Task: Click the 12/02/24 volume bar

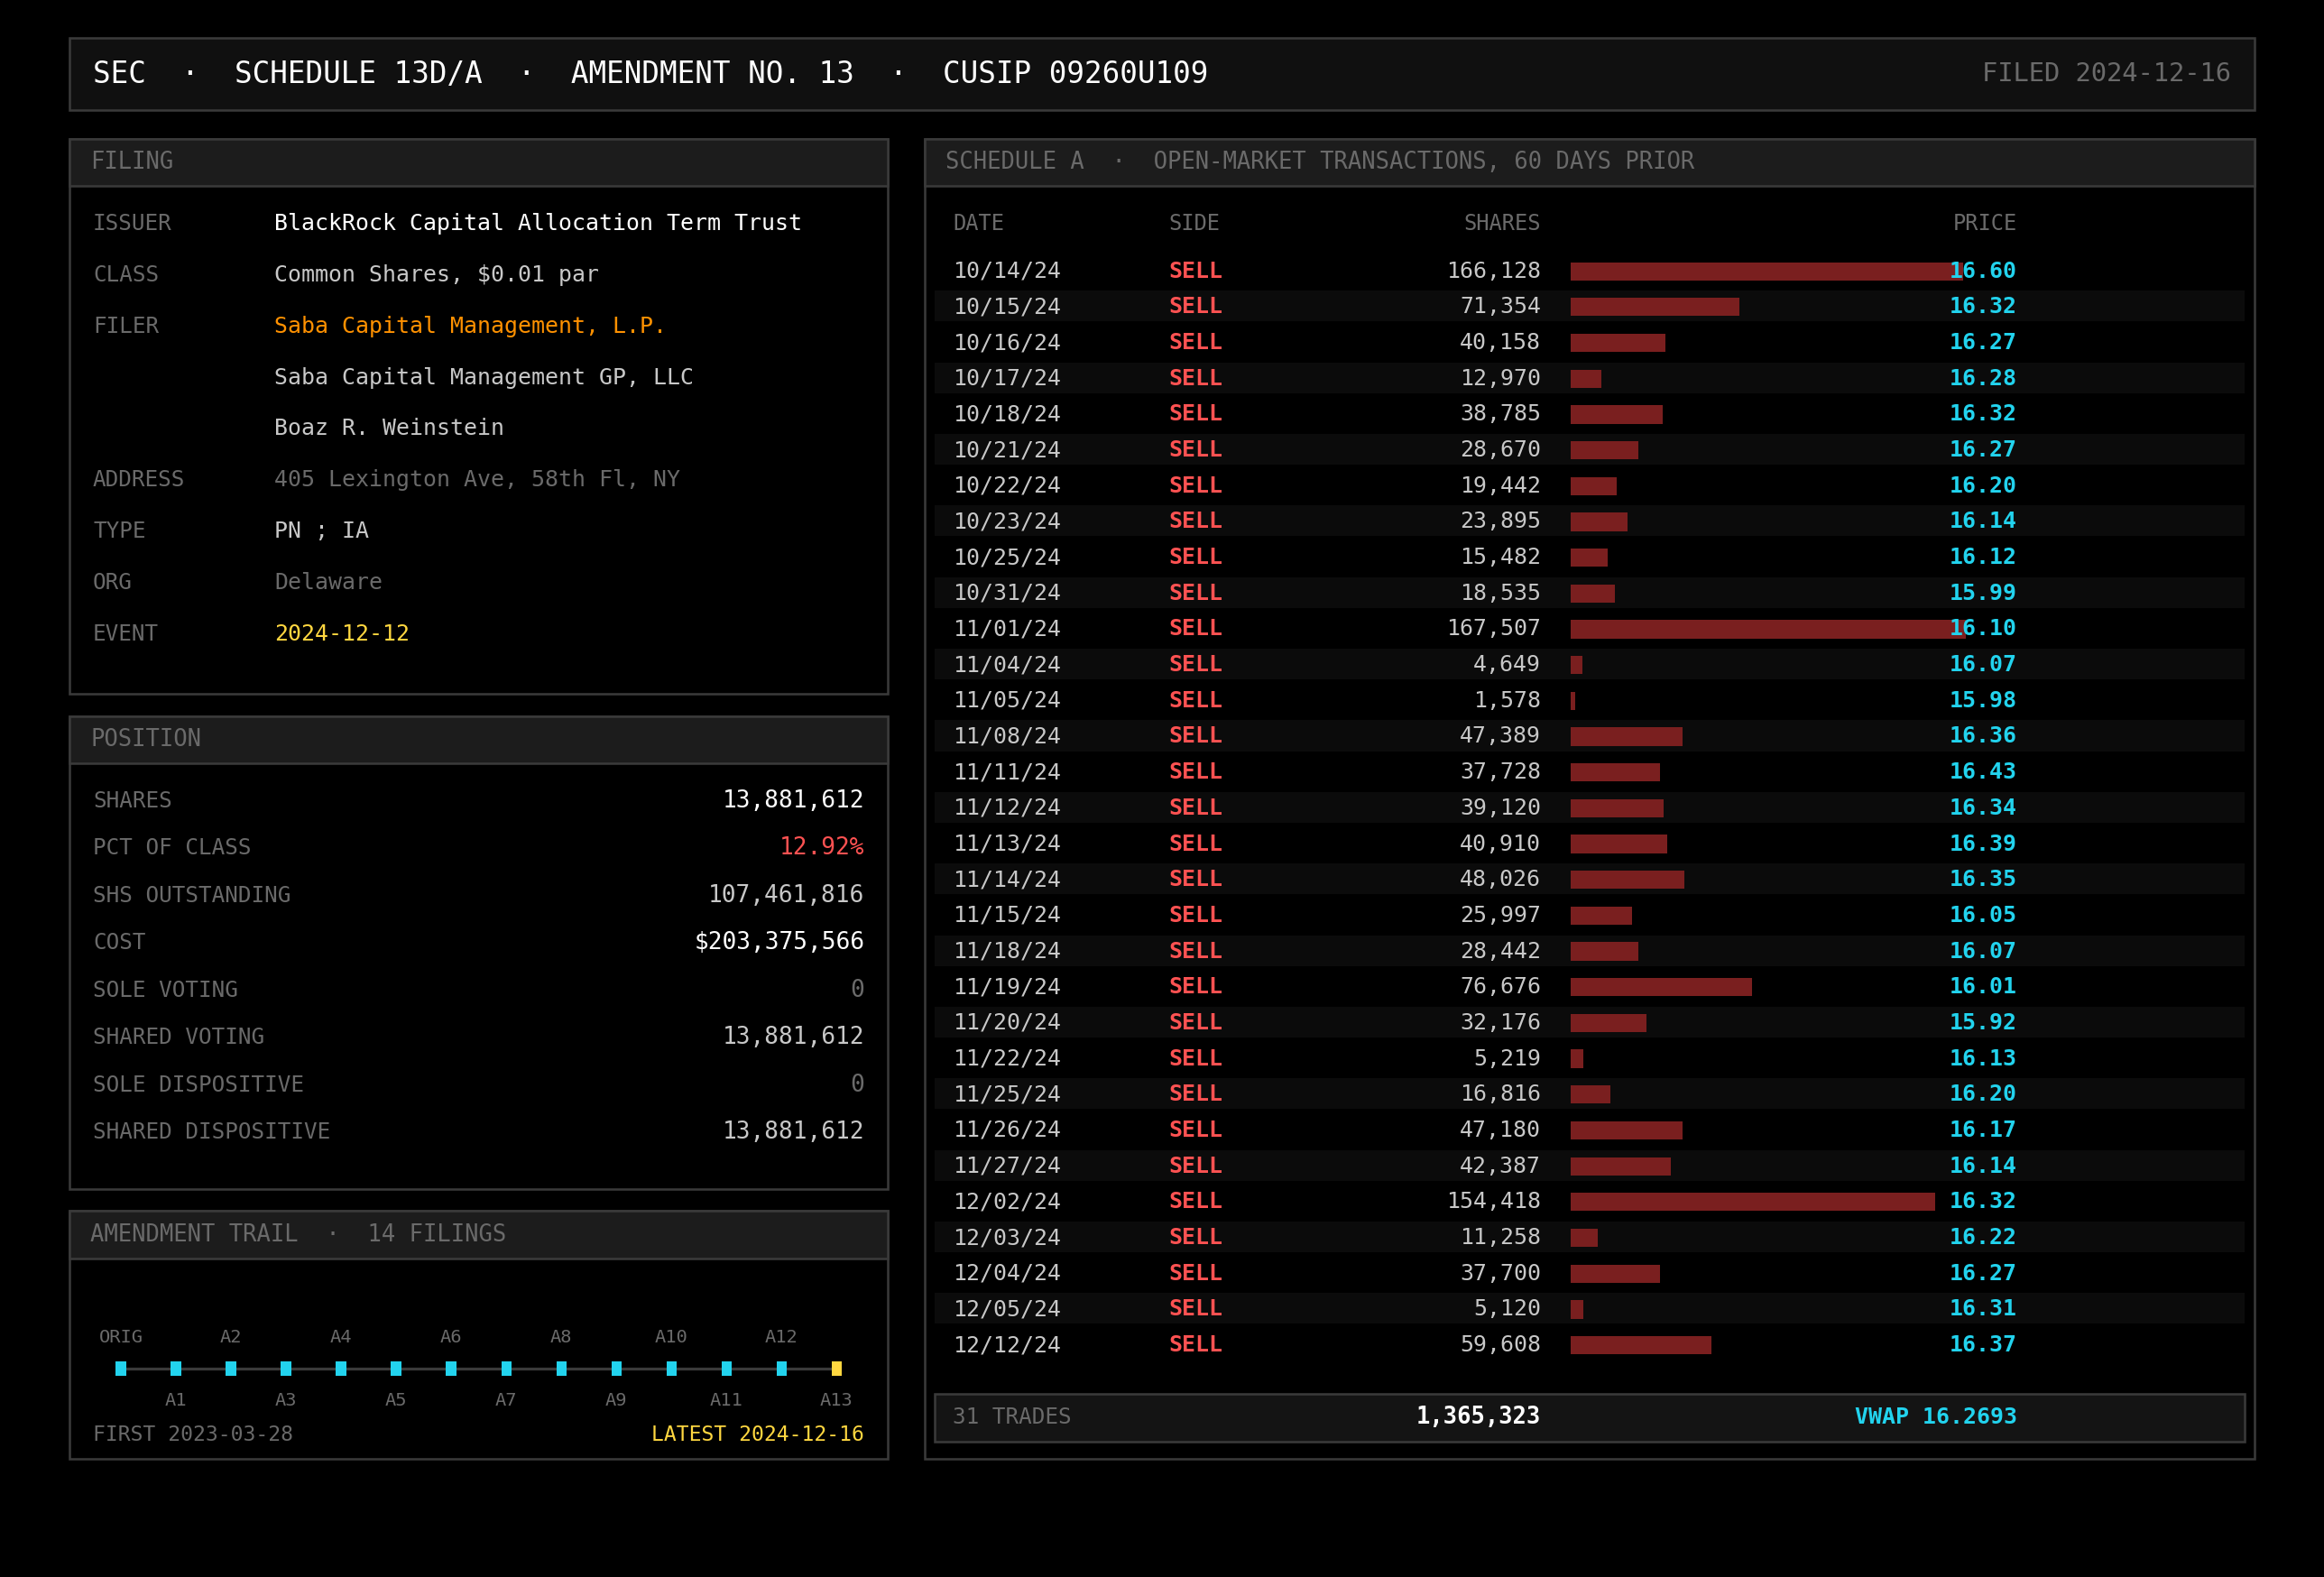Action: (x=1752, y=1201)
